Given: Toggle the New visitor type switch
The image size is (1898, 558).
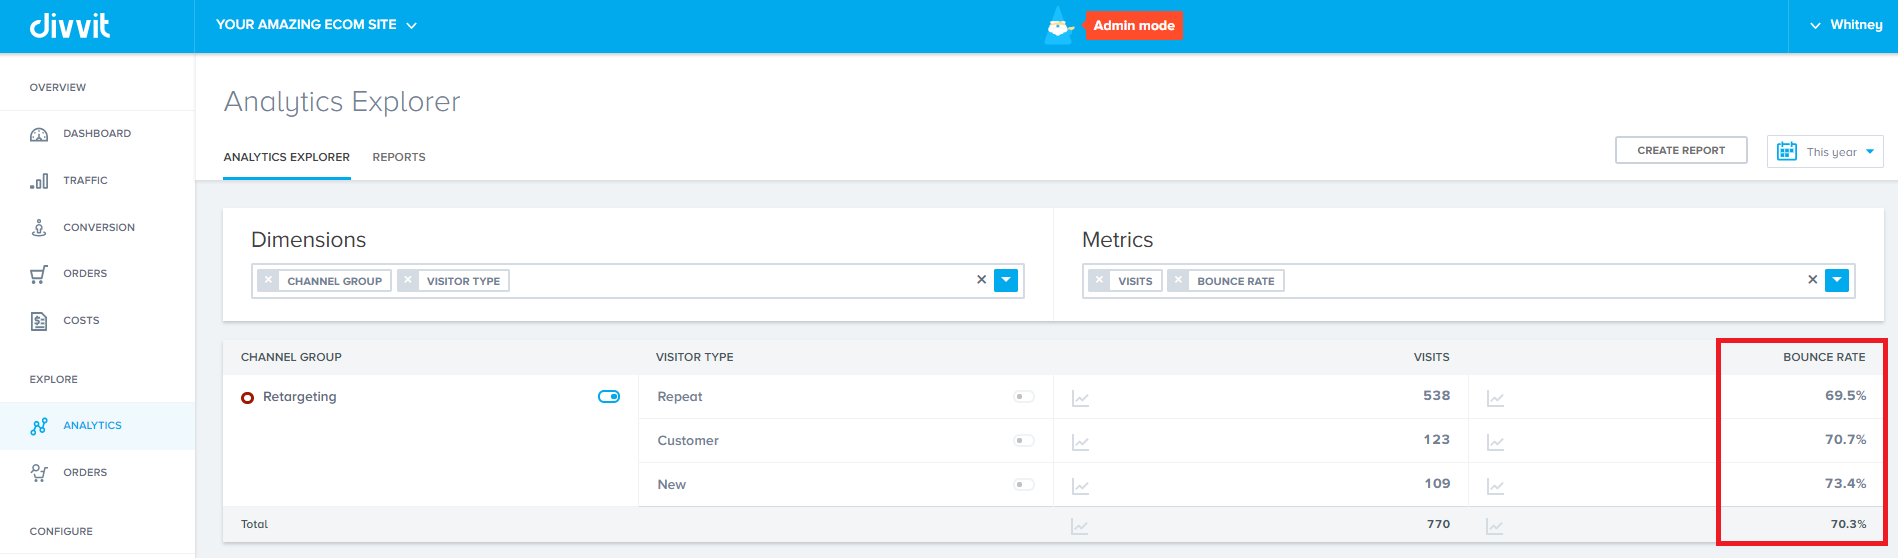Looking at the screenshot, I should (1024, 485).
